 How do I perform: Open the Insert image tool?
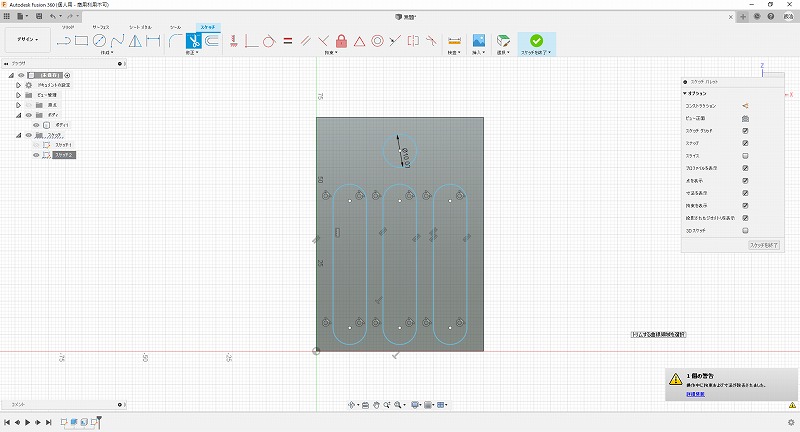(479, 41)
